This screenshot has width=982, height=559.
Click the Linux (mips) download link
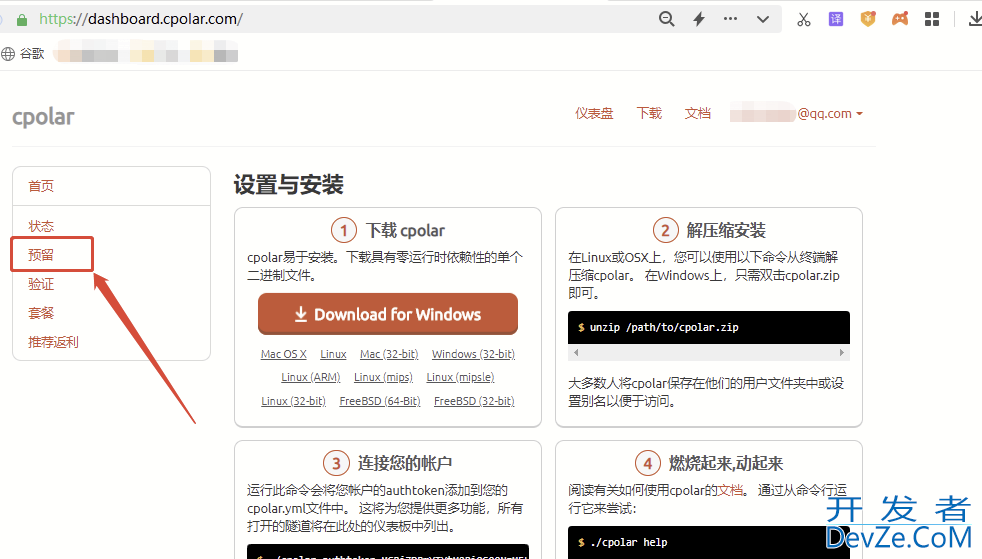[x=383, y=377]
